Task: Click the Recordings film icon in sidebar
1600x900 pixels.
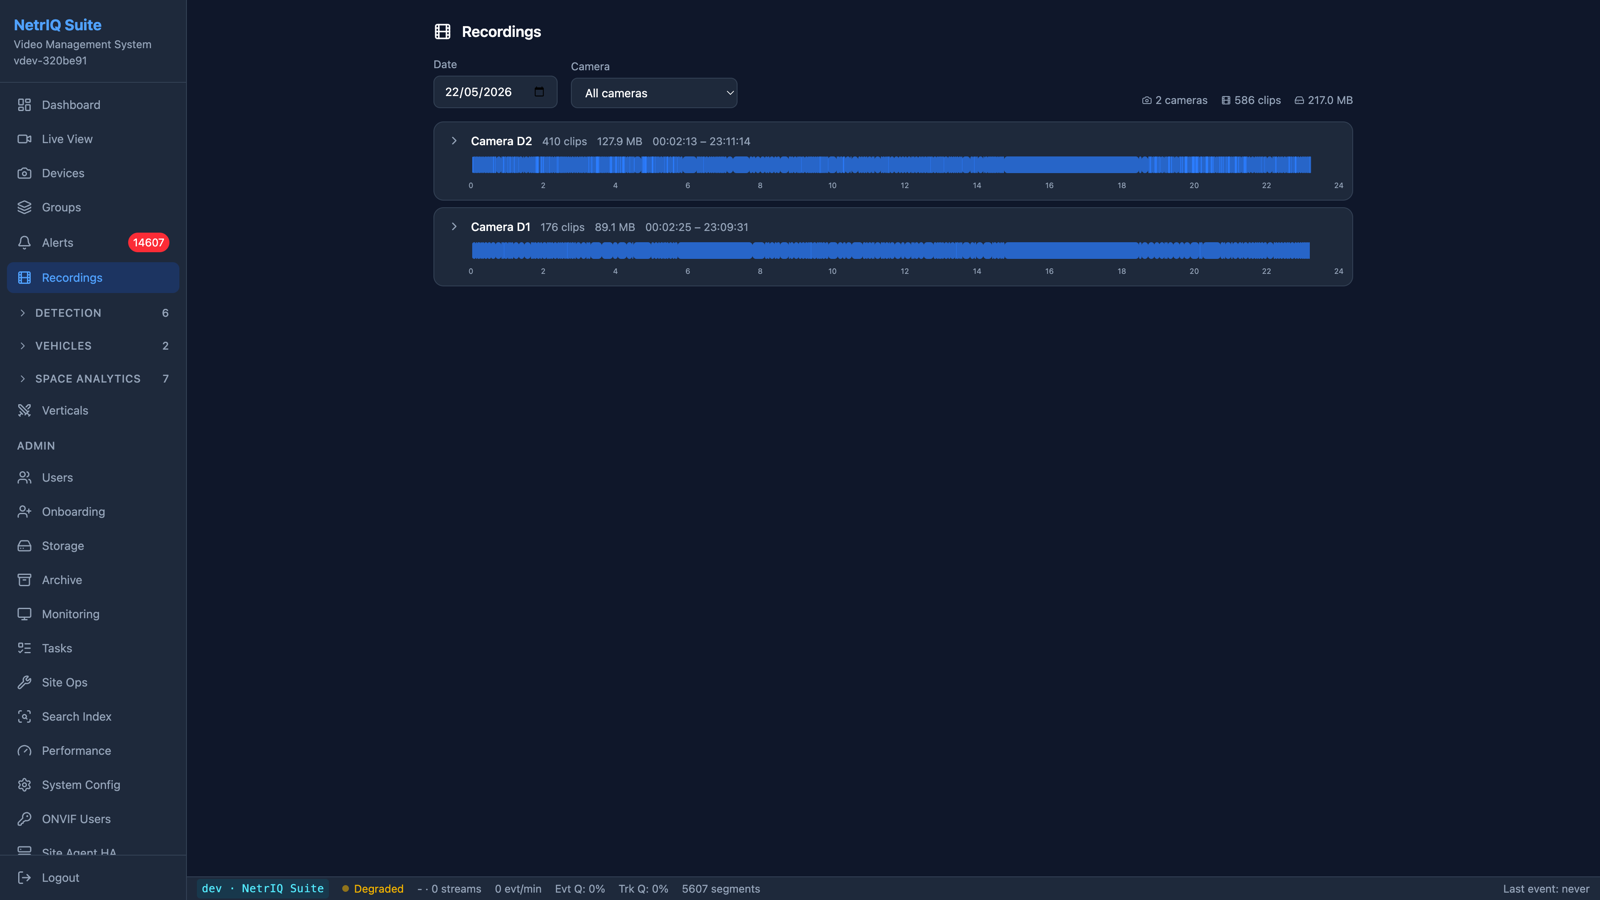Action: point(24,278)
